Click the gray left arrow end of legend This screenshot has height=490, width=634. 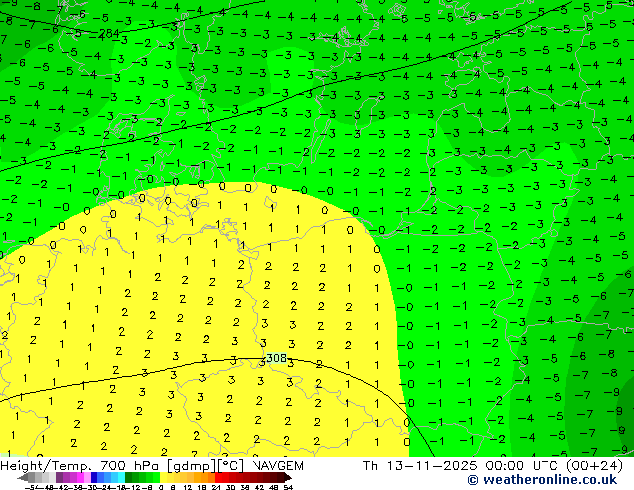(x=23, y=477)
